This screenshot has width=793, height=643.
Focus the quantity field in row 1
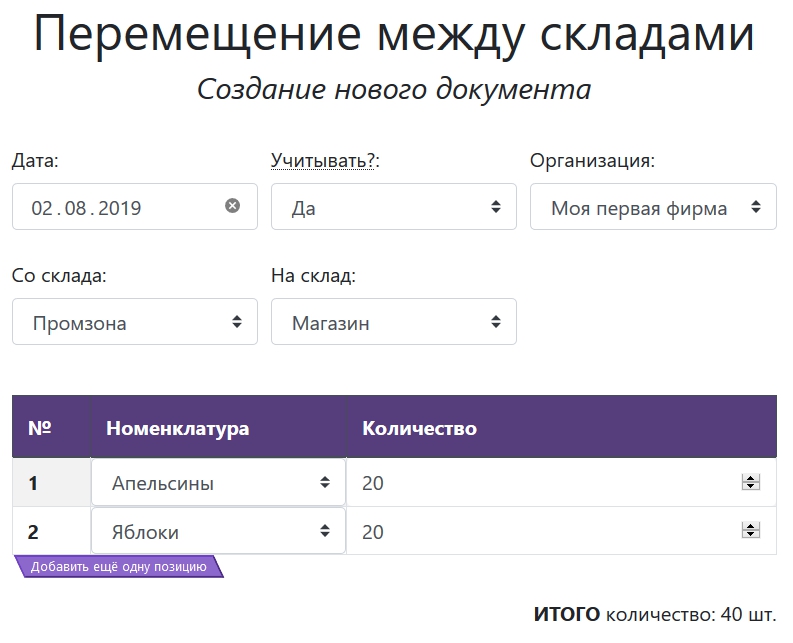540,483
